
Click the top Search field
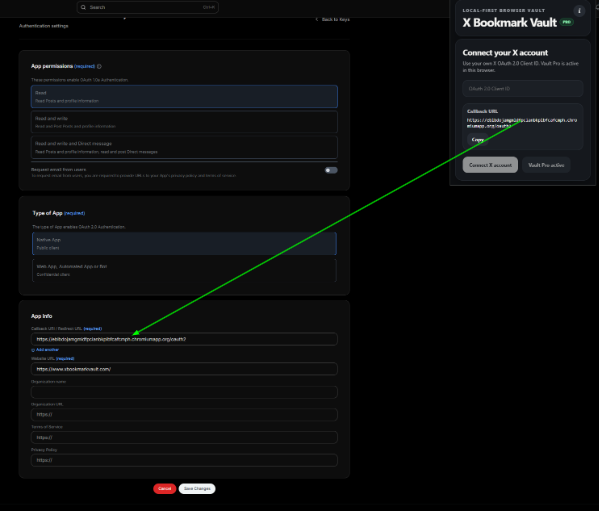[148, 7]
